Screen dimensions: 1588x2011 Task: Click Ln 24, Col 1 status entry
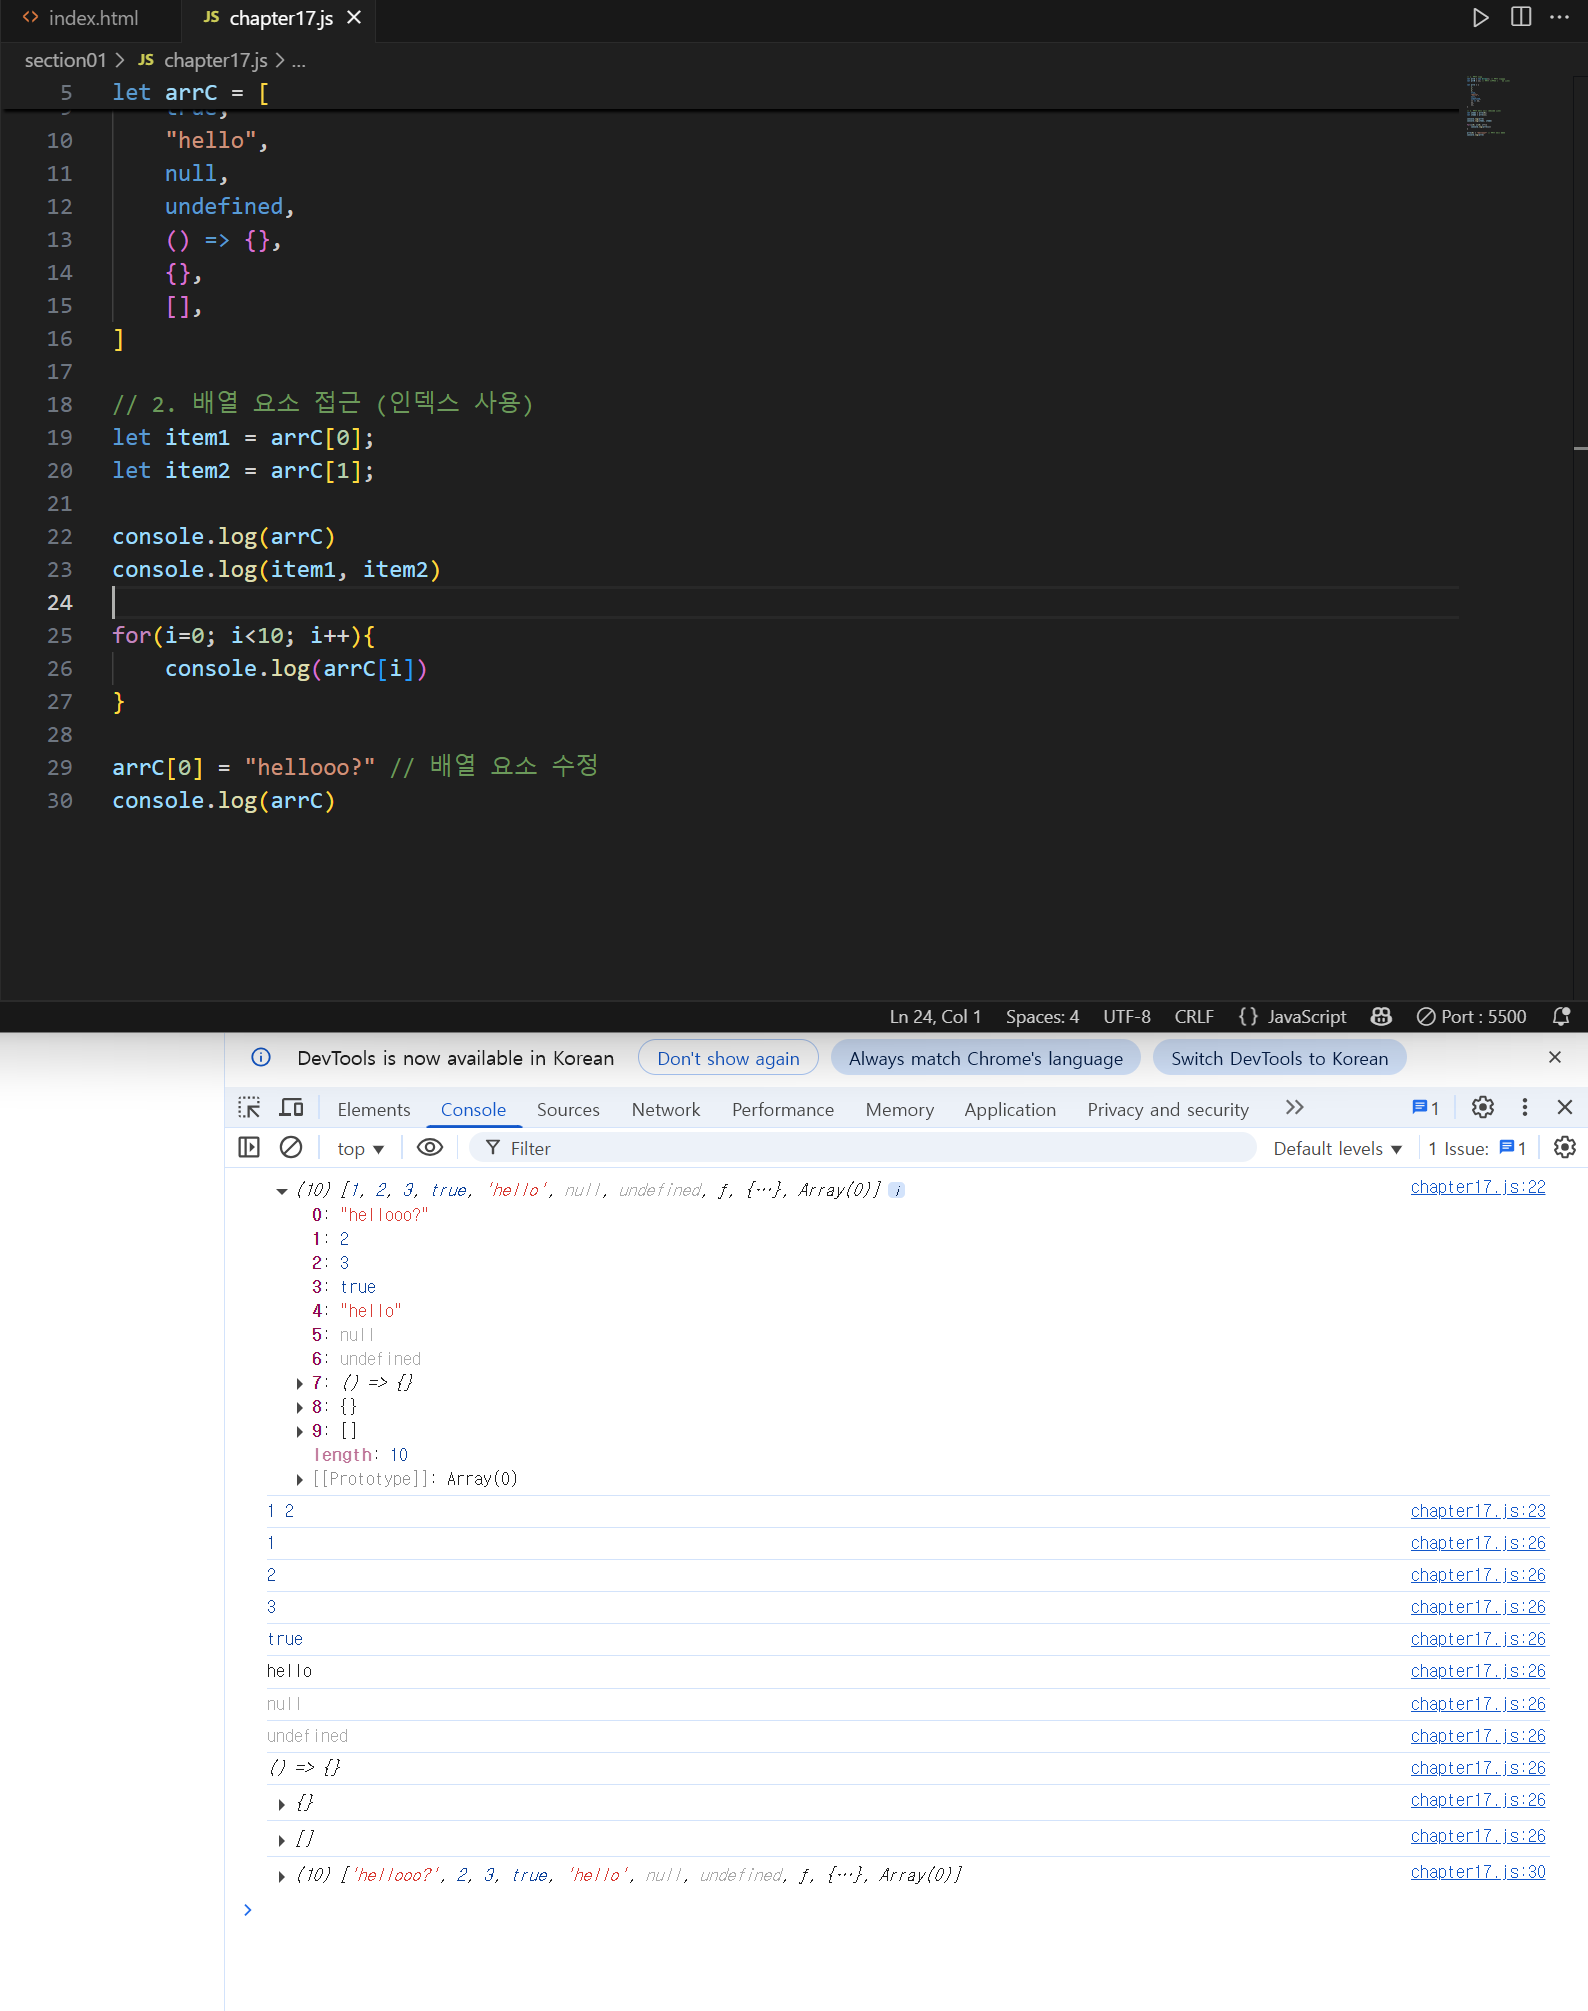coord(935,1016)
